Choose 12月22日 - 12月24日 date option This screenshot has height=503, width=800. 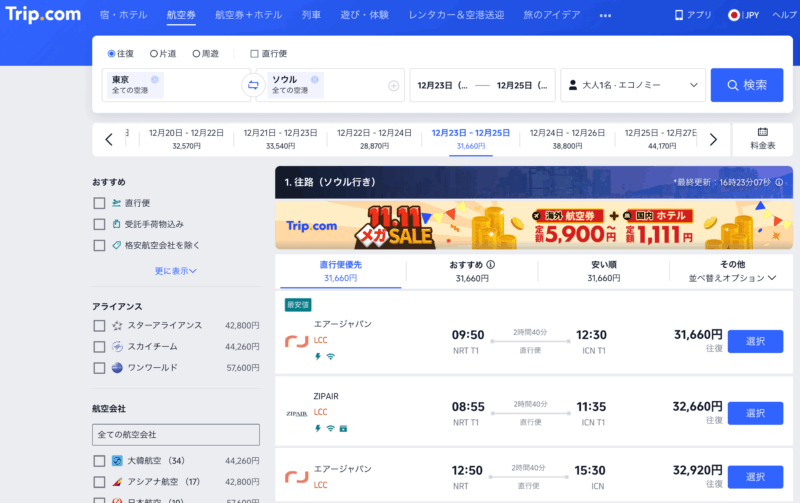click(374, 139)
